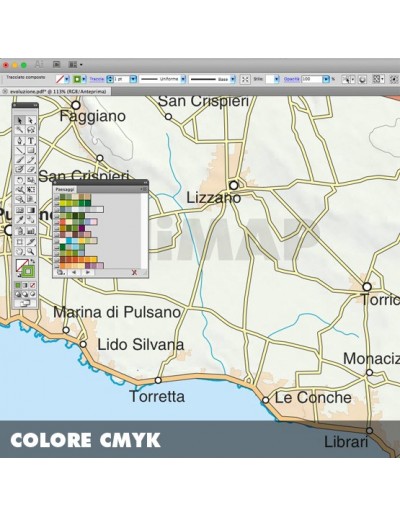This screenshot has width=400, height=517.
Task: Change the stroke weight with the stepper arrows
Action: pyautogui.click(x=110, y=79)
